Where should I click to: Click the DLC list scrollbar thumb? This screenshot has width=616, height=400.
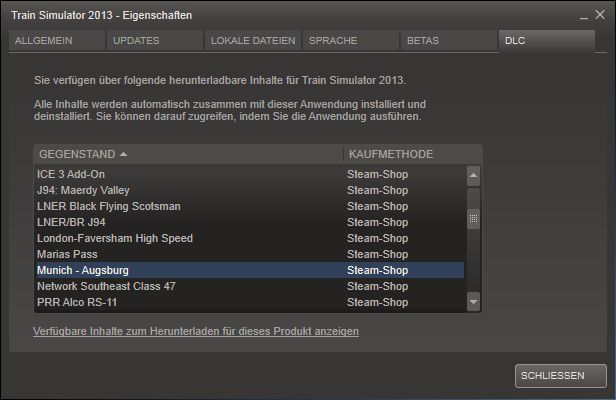tap(473, 218)
